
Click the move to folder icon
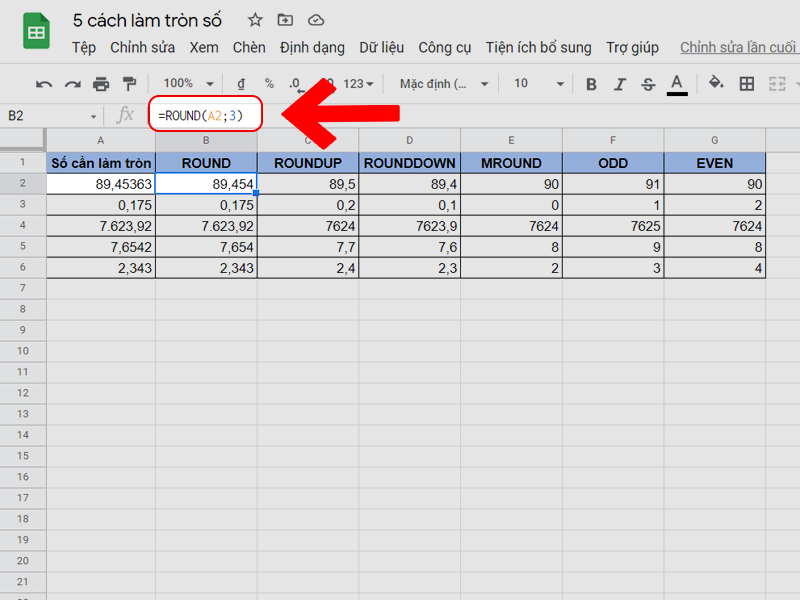pyautogui.click(x=286, y=20)
